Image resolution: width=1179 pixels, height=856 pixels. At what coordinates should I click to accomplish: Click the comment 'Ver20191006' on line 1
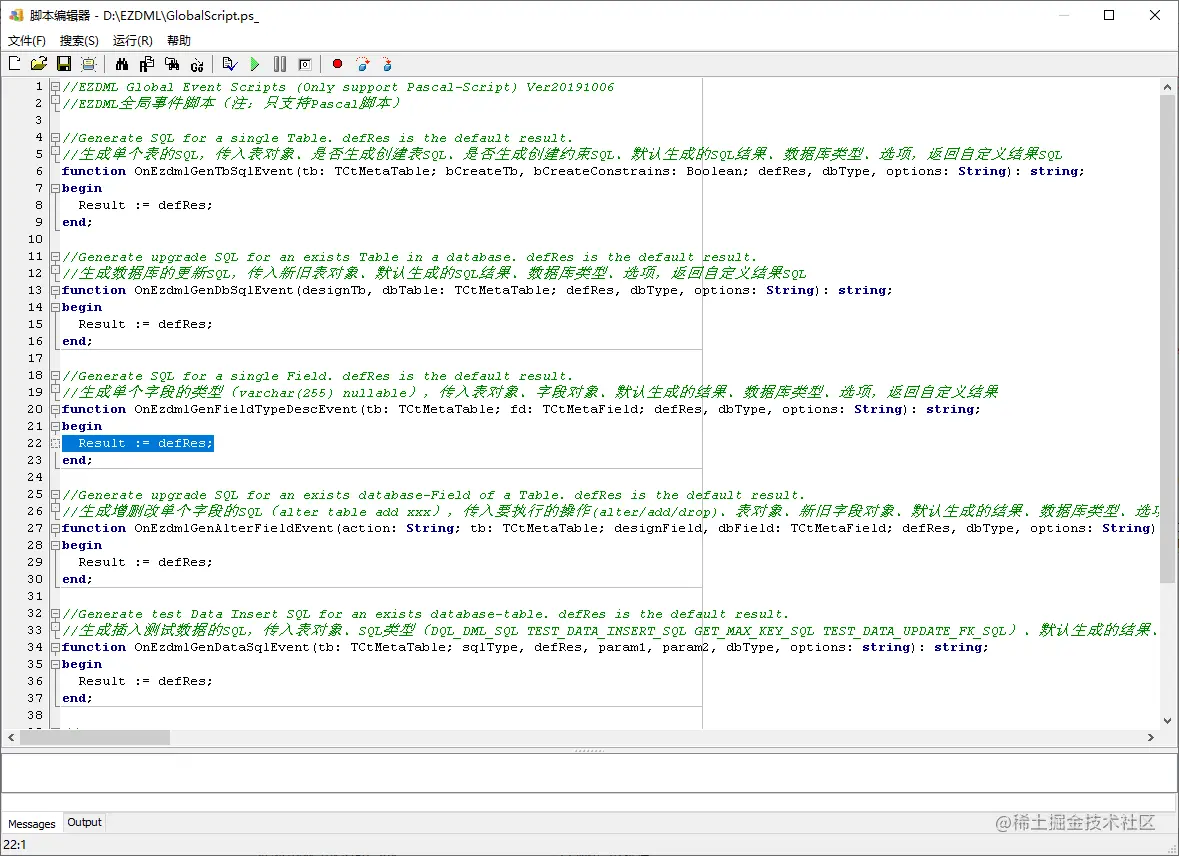coord(570,87)
